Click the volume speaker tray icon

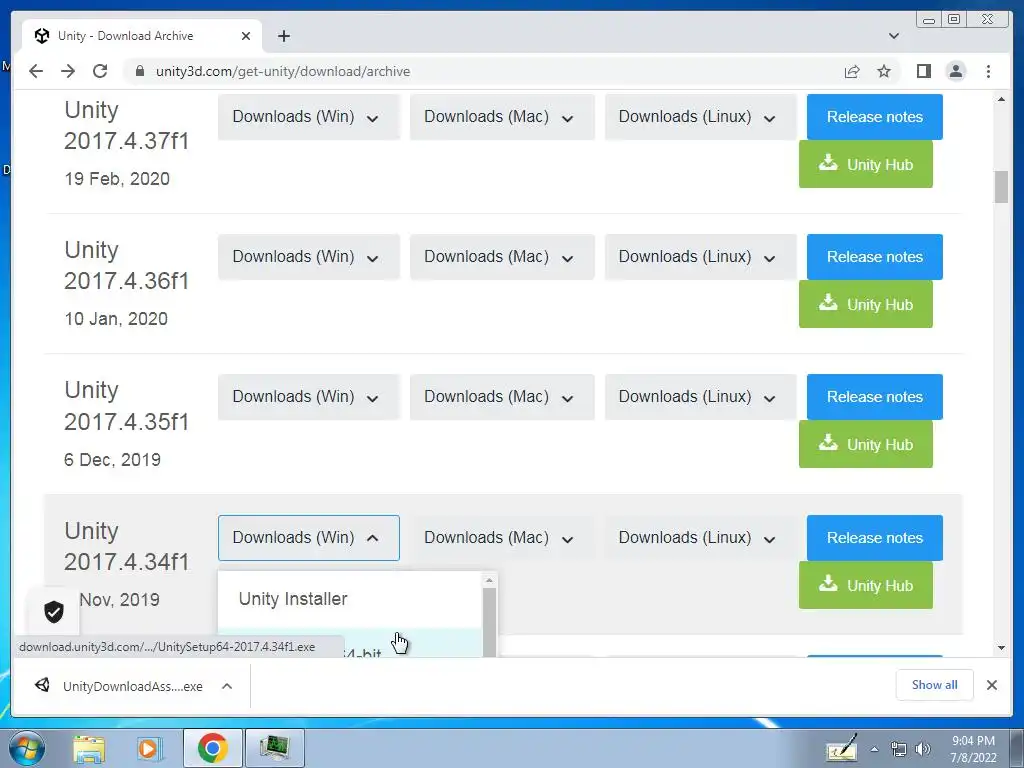click(x=923, y=749)
